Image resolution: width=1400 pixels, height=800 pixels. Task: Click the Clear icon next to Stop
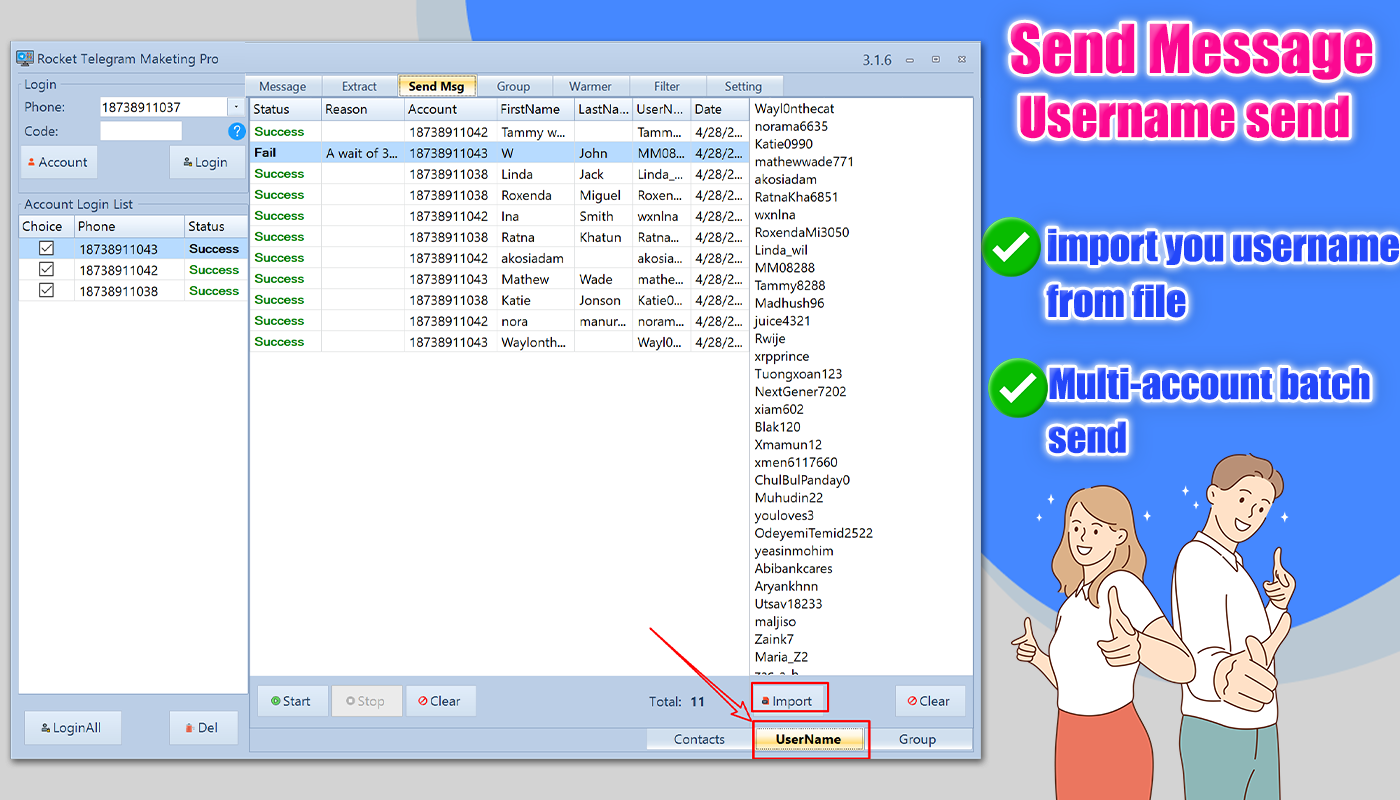(424, 701)
